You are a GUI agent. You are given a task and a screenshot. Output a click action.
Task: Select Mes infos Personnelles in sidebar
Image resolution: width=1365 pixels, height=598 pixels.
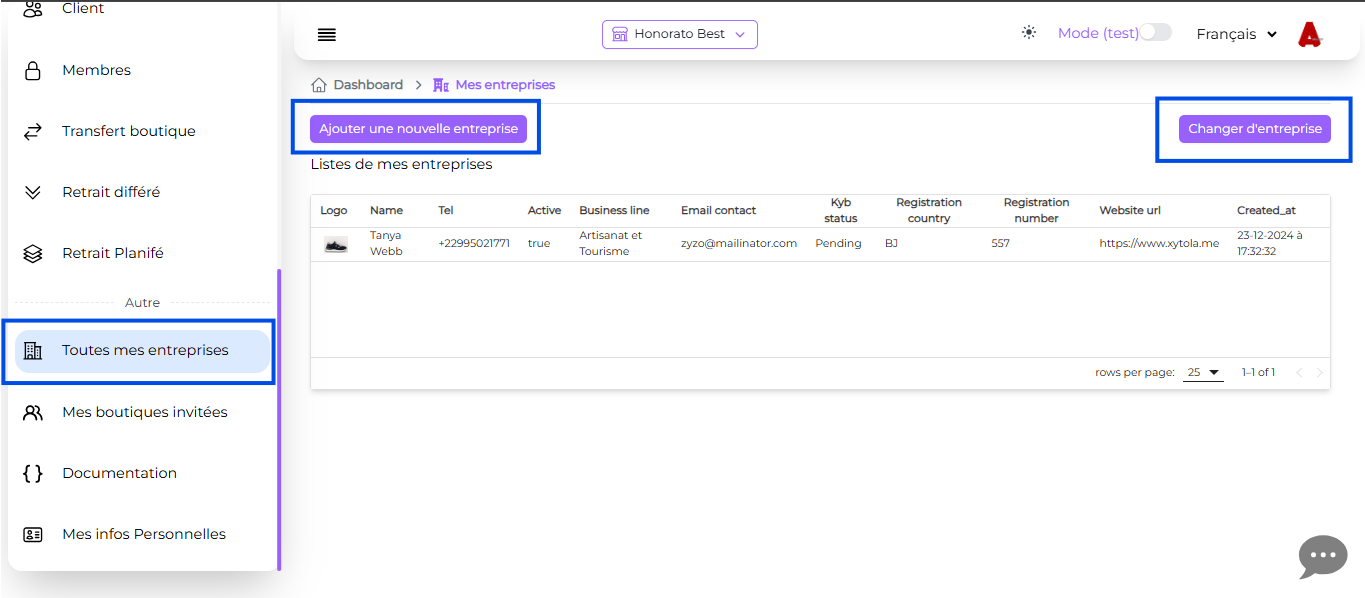click(143, 534)
